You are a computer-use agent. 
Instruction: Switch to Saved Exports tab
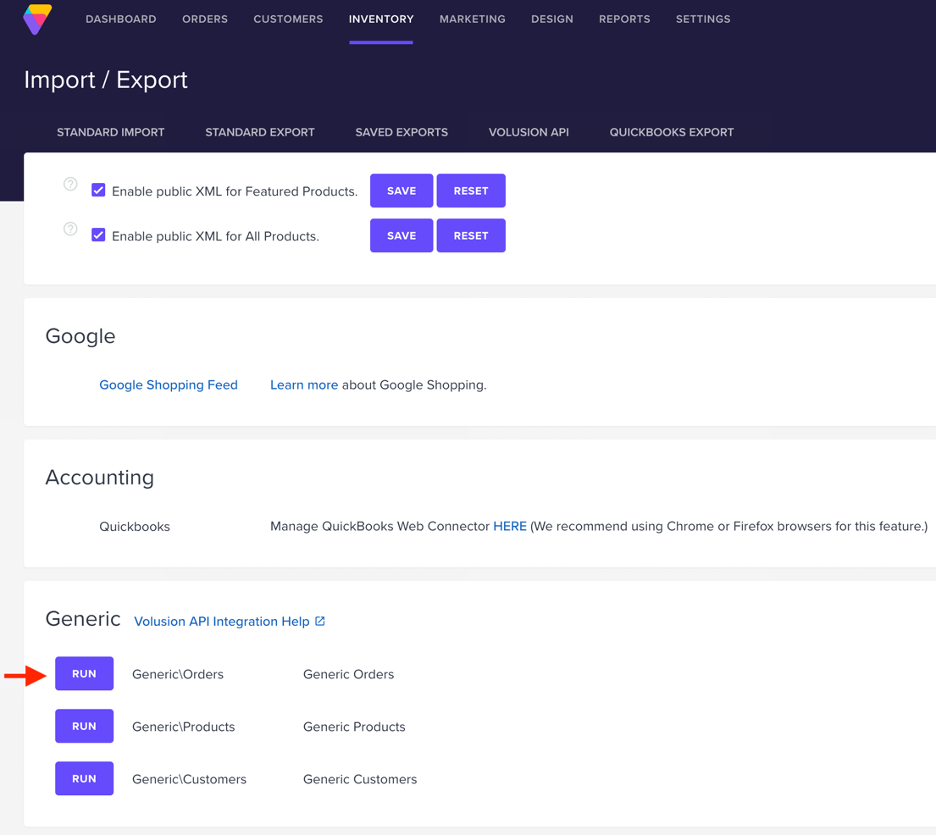point(401,132)
